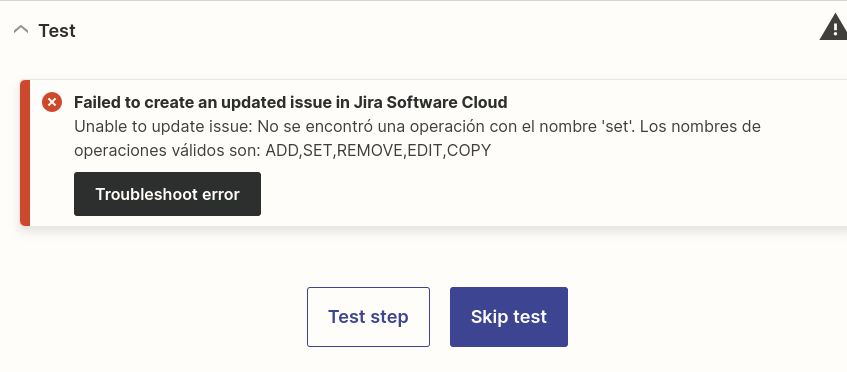The image size is (847, 372).
Task: Click the word REMOVE in operations list
Action: [x=370, y=151]
